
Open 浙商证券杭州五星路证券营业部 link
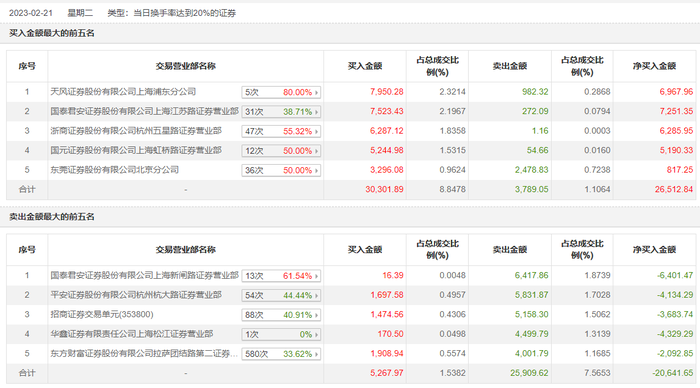tap(136, 131)
